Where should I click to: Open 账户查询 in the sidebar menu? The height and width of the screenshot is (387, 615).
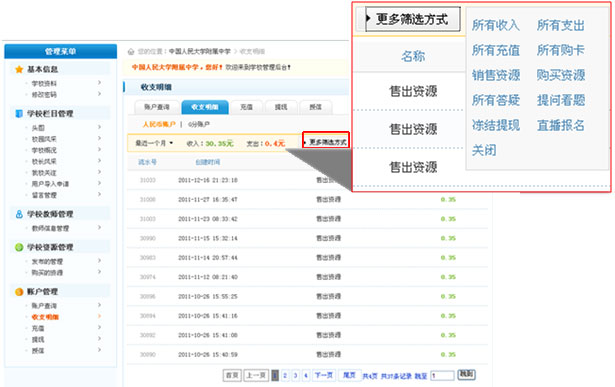pyautogui.click(x=44, y=306)
